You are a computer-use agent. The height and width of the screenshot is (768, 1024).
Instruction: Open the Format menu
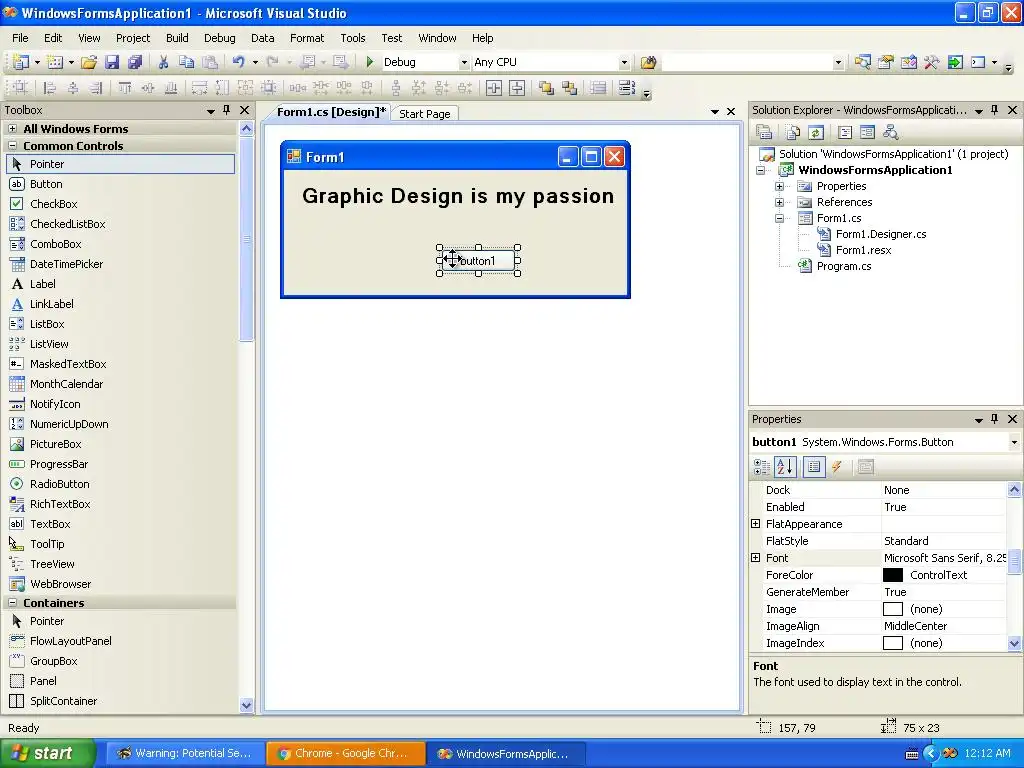click(307, 38)
